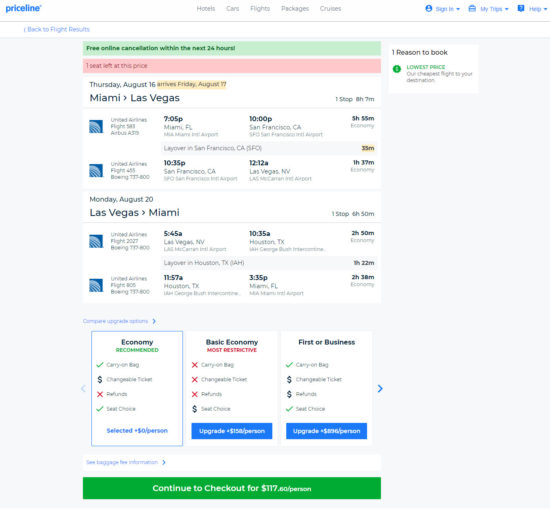
Task: Click Continue to Checkout for $117.60/person
Action: 232,488
